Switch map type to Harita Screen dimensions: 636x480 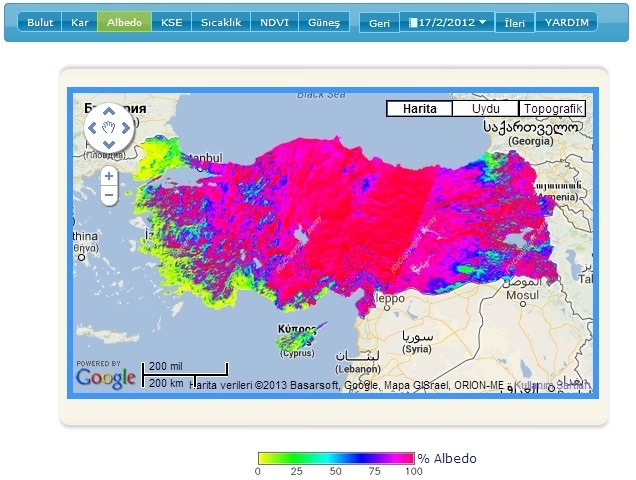(x=419, y=109)
